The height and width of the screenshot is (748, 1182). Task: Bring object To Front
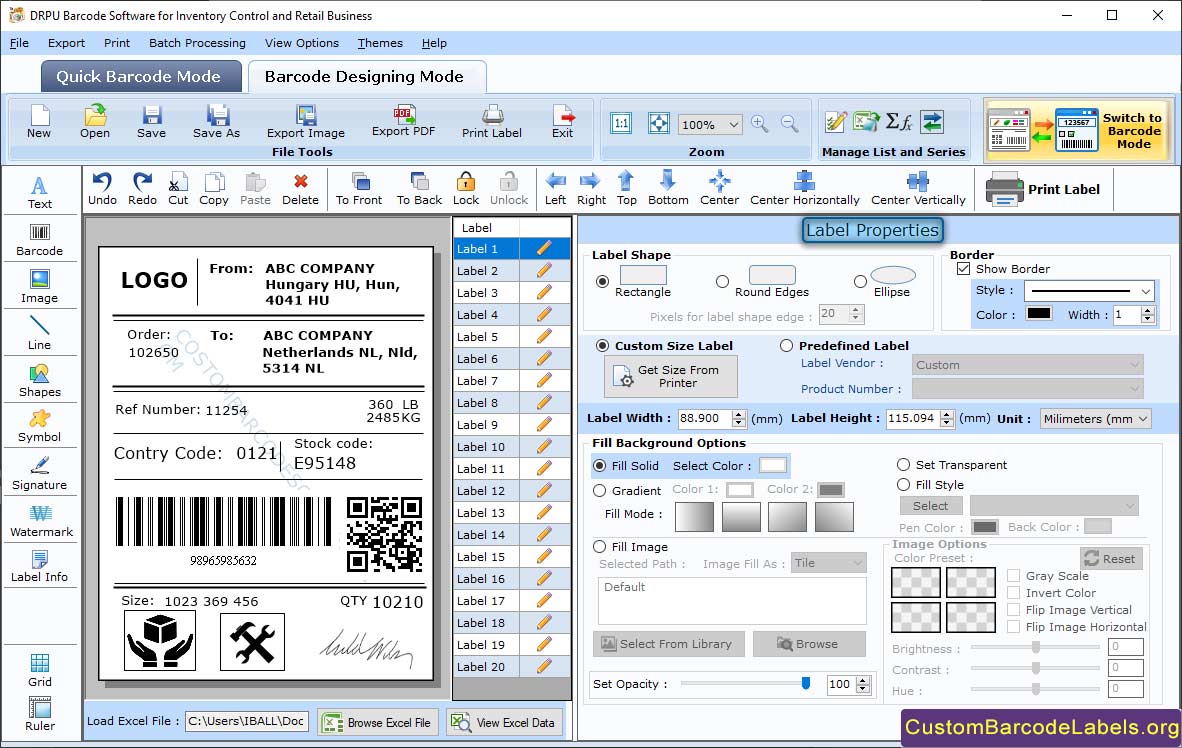[x=359, y=189]
